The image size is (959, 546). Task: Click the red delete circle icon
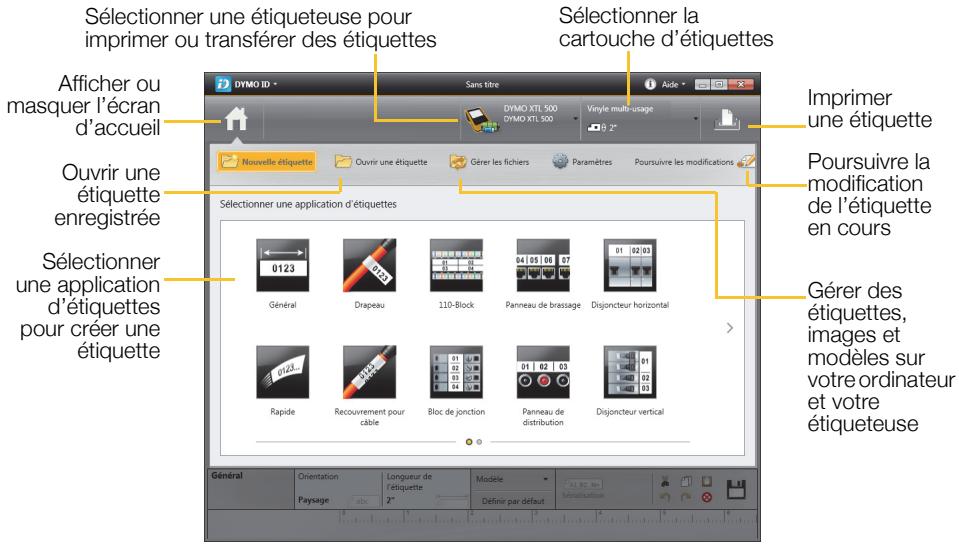707,498
